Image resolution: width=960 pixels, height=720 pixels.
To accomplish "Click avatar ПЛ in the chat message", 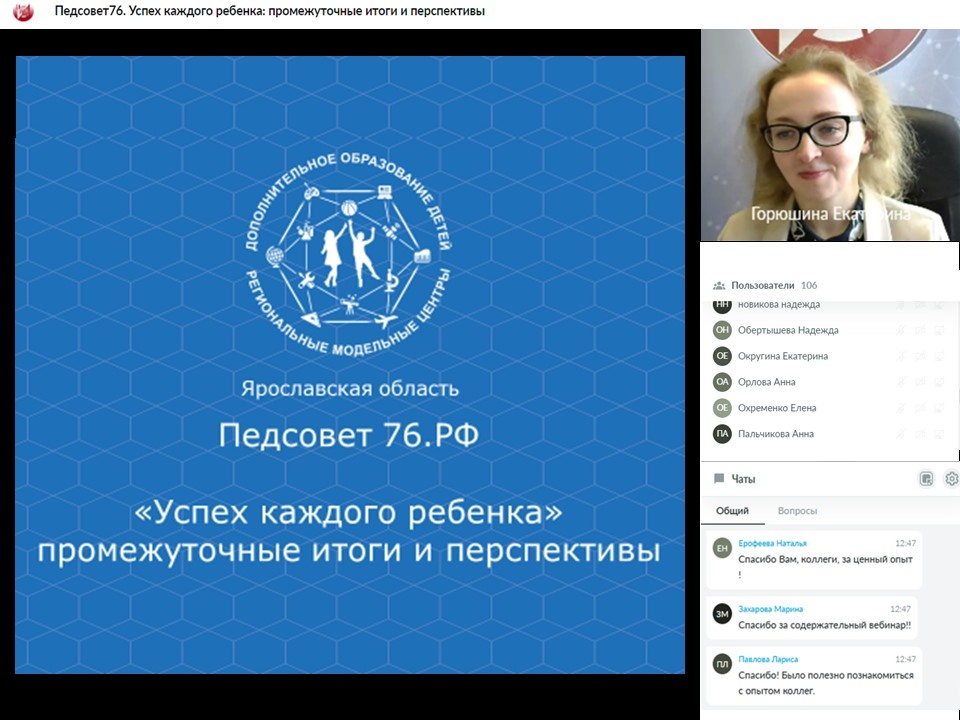I will click(x=722, y=664).
